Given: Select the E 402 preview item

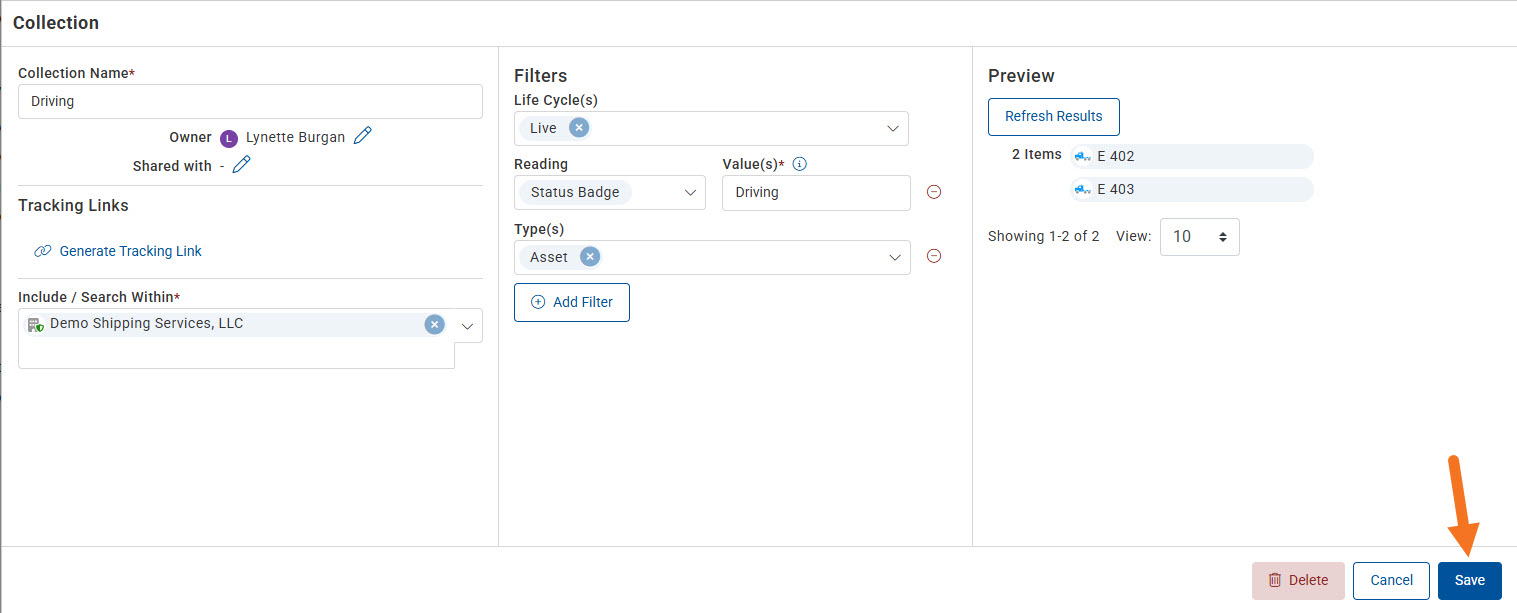Looking at the screenshot, I should tap(1191, 157).
